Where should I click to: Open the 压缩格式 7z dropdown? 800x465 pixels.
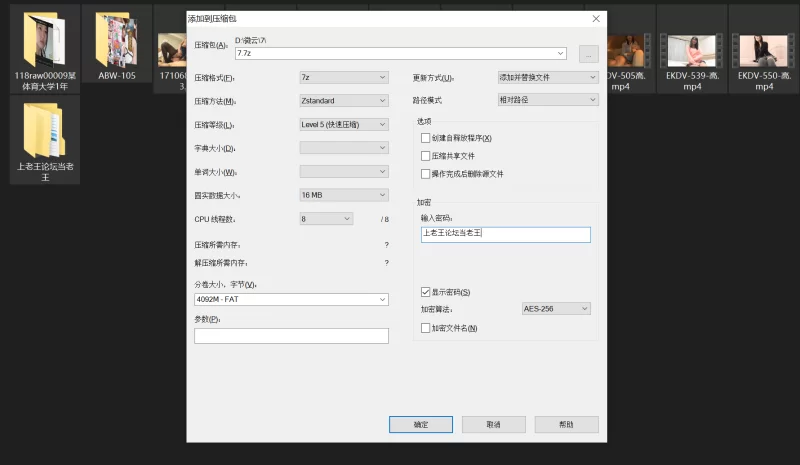(x=343, y=77)
